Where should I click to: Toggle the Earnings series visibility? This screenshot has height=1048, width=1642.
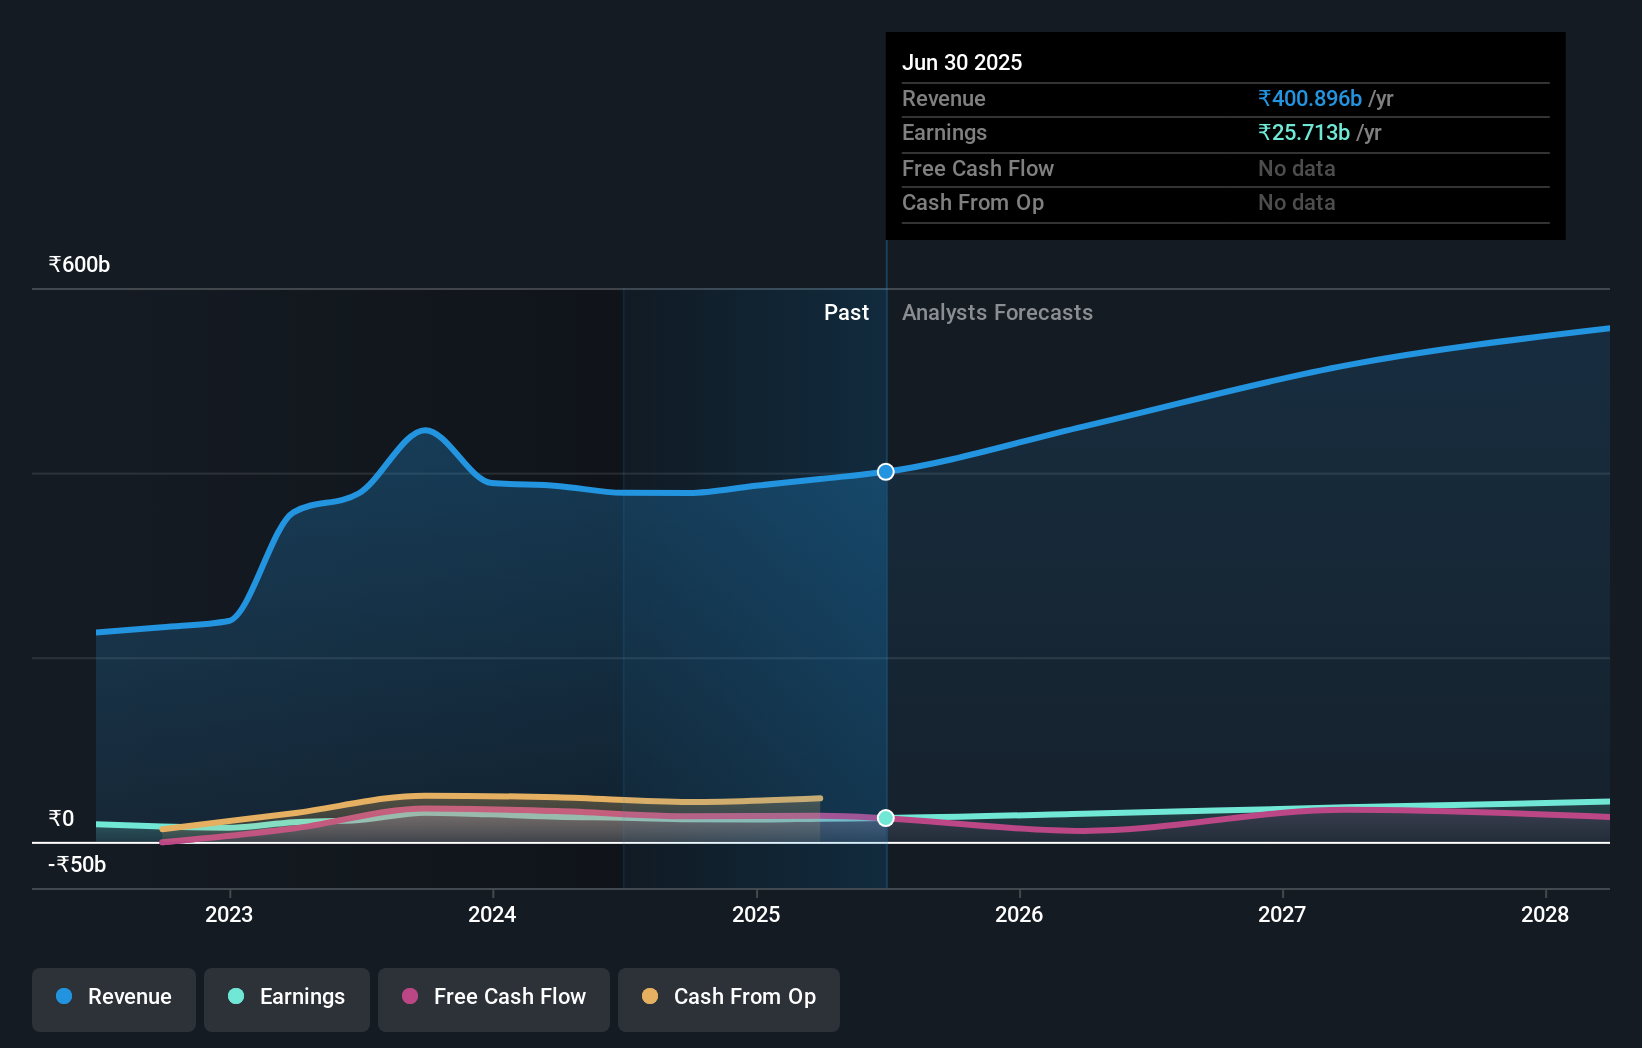pos(287,998)
